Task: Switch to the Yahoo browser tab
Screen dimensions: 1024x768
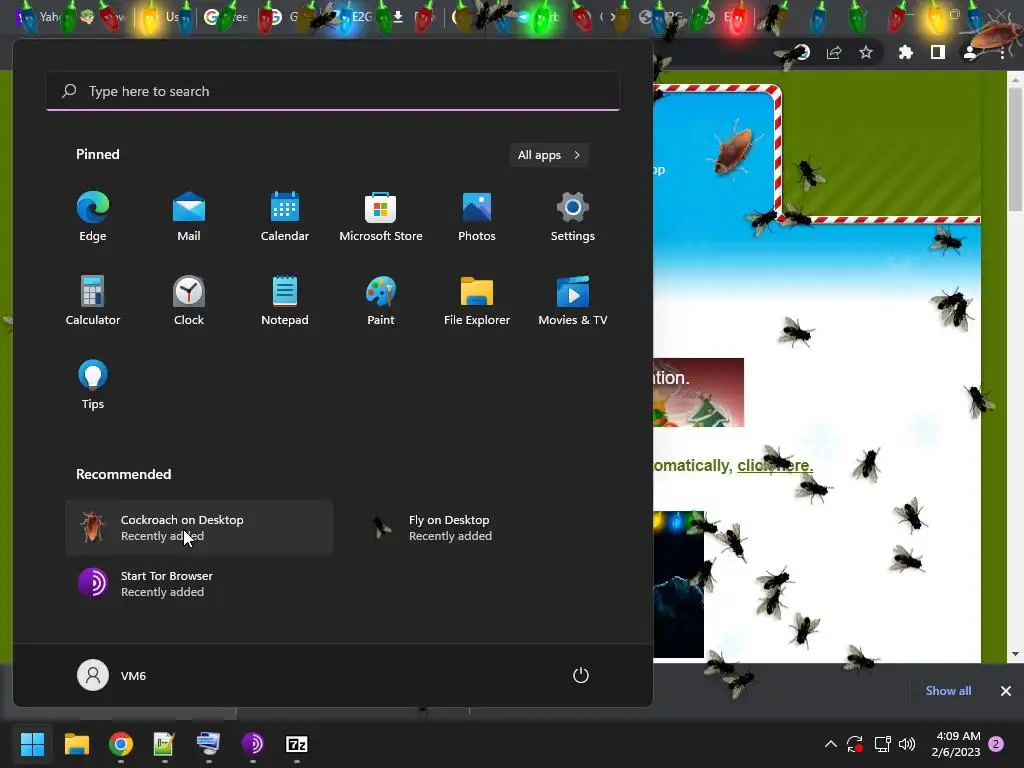Action: 40,16
